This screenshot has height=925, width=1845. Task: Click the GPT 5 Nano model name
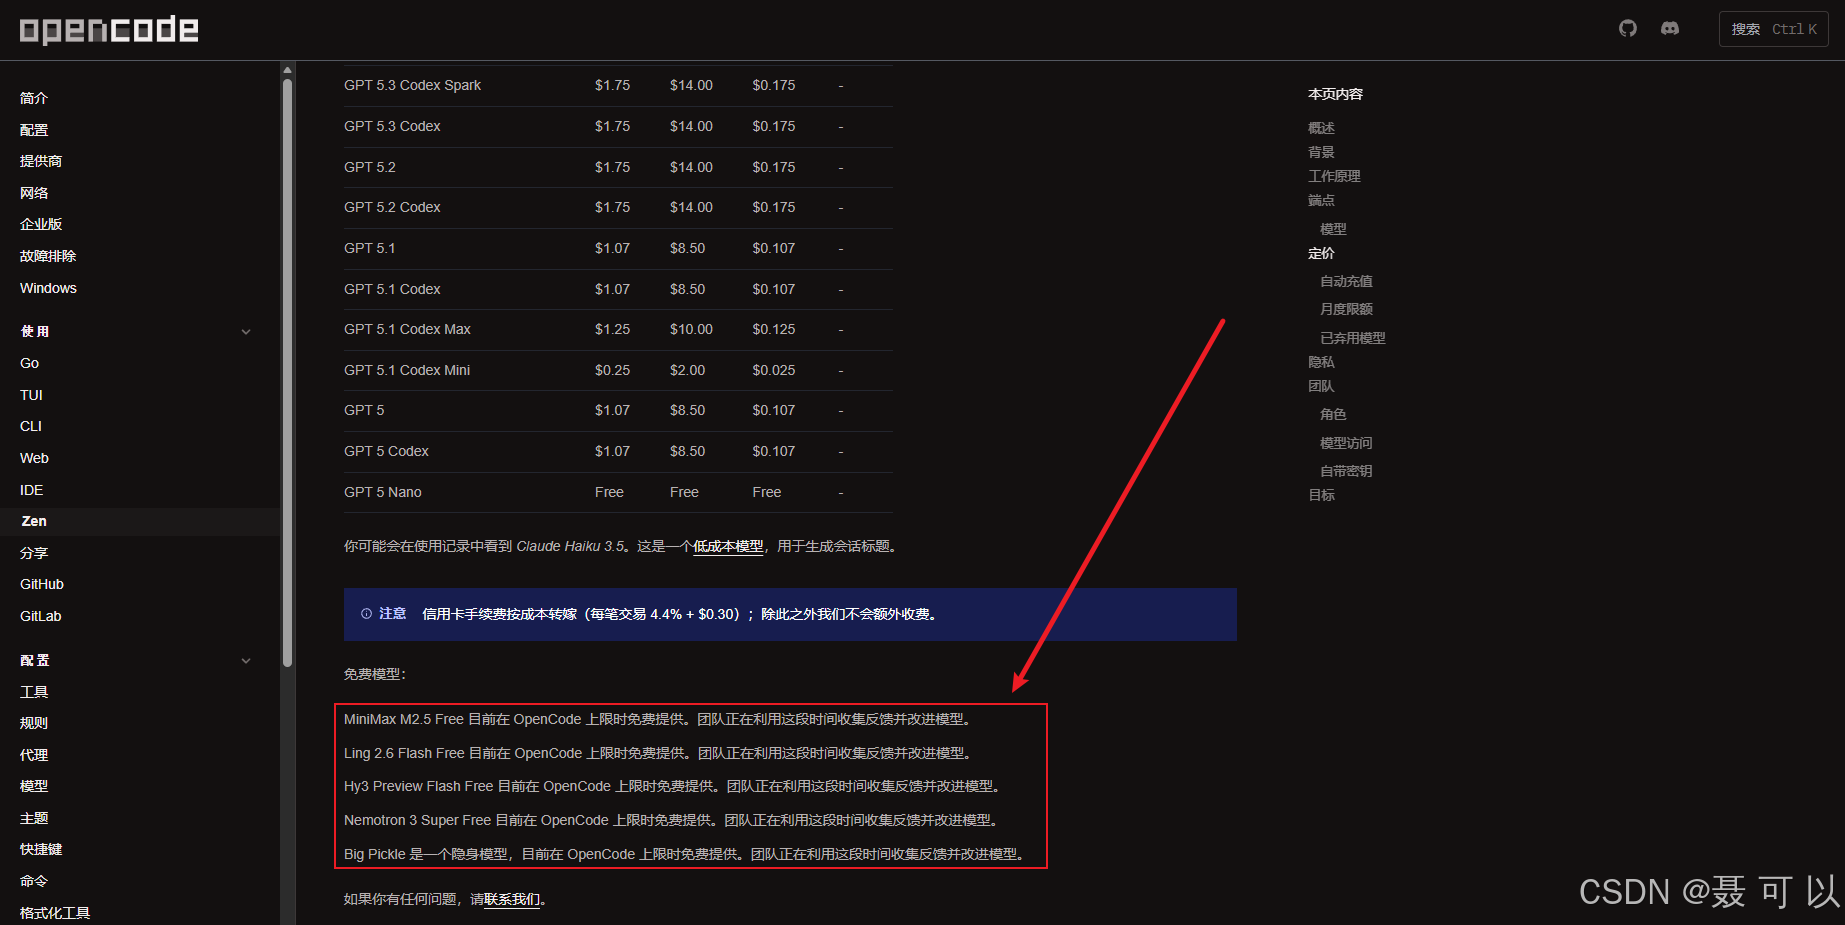pos(383,492)
